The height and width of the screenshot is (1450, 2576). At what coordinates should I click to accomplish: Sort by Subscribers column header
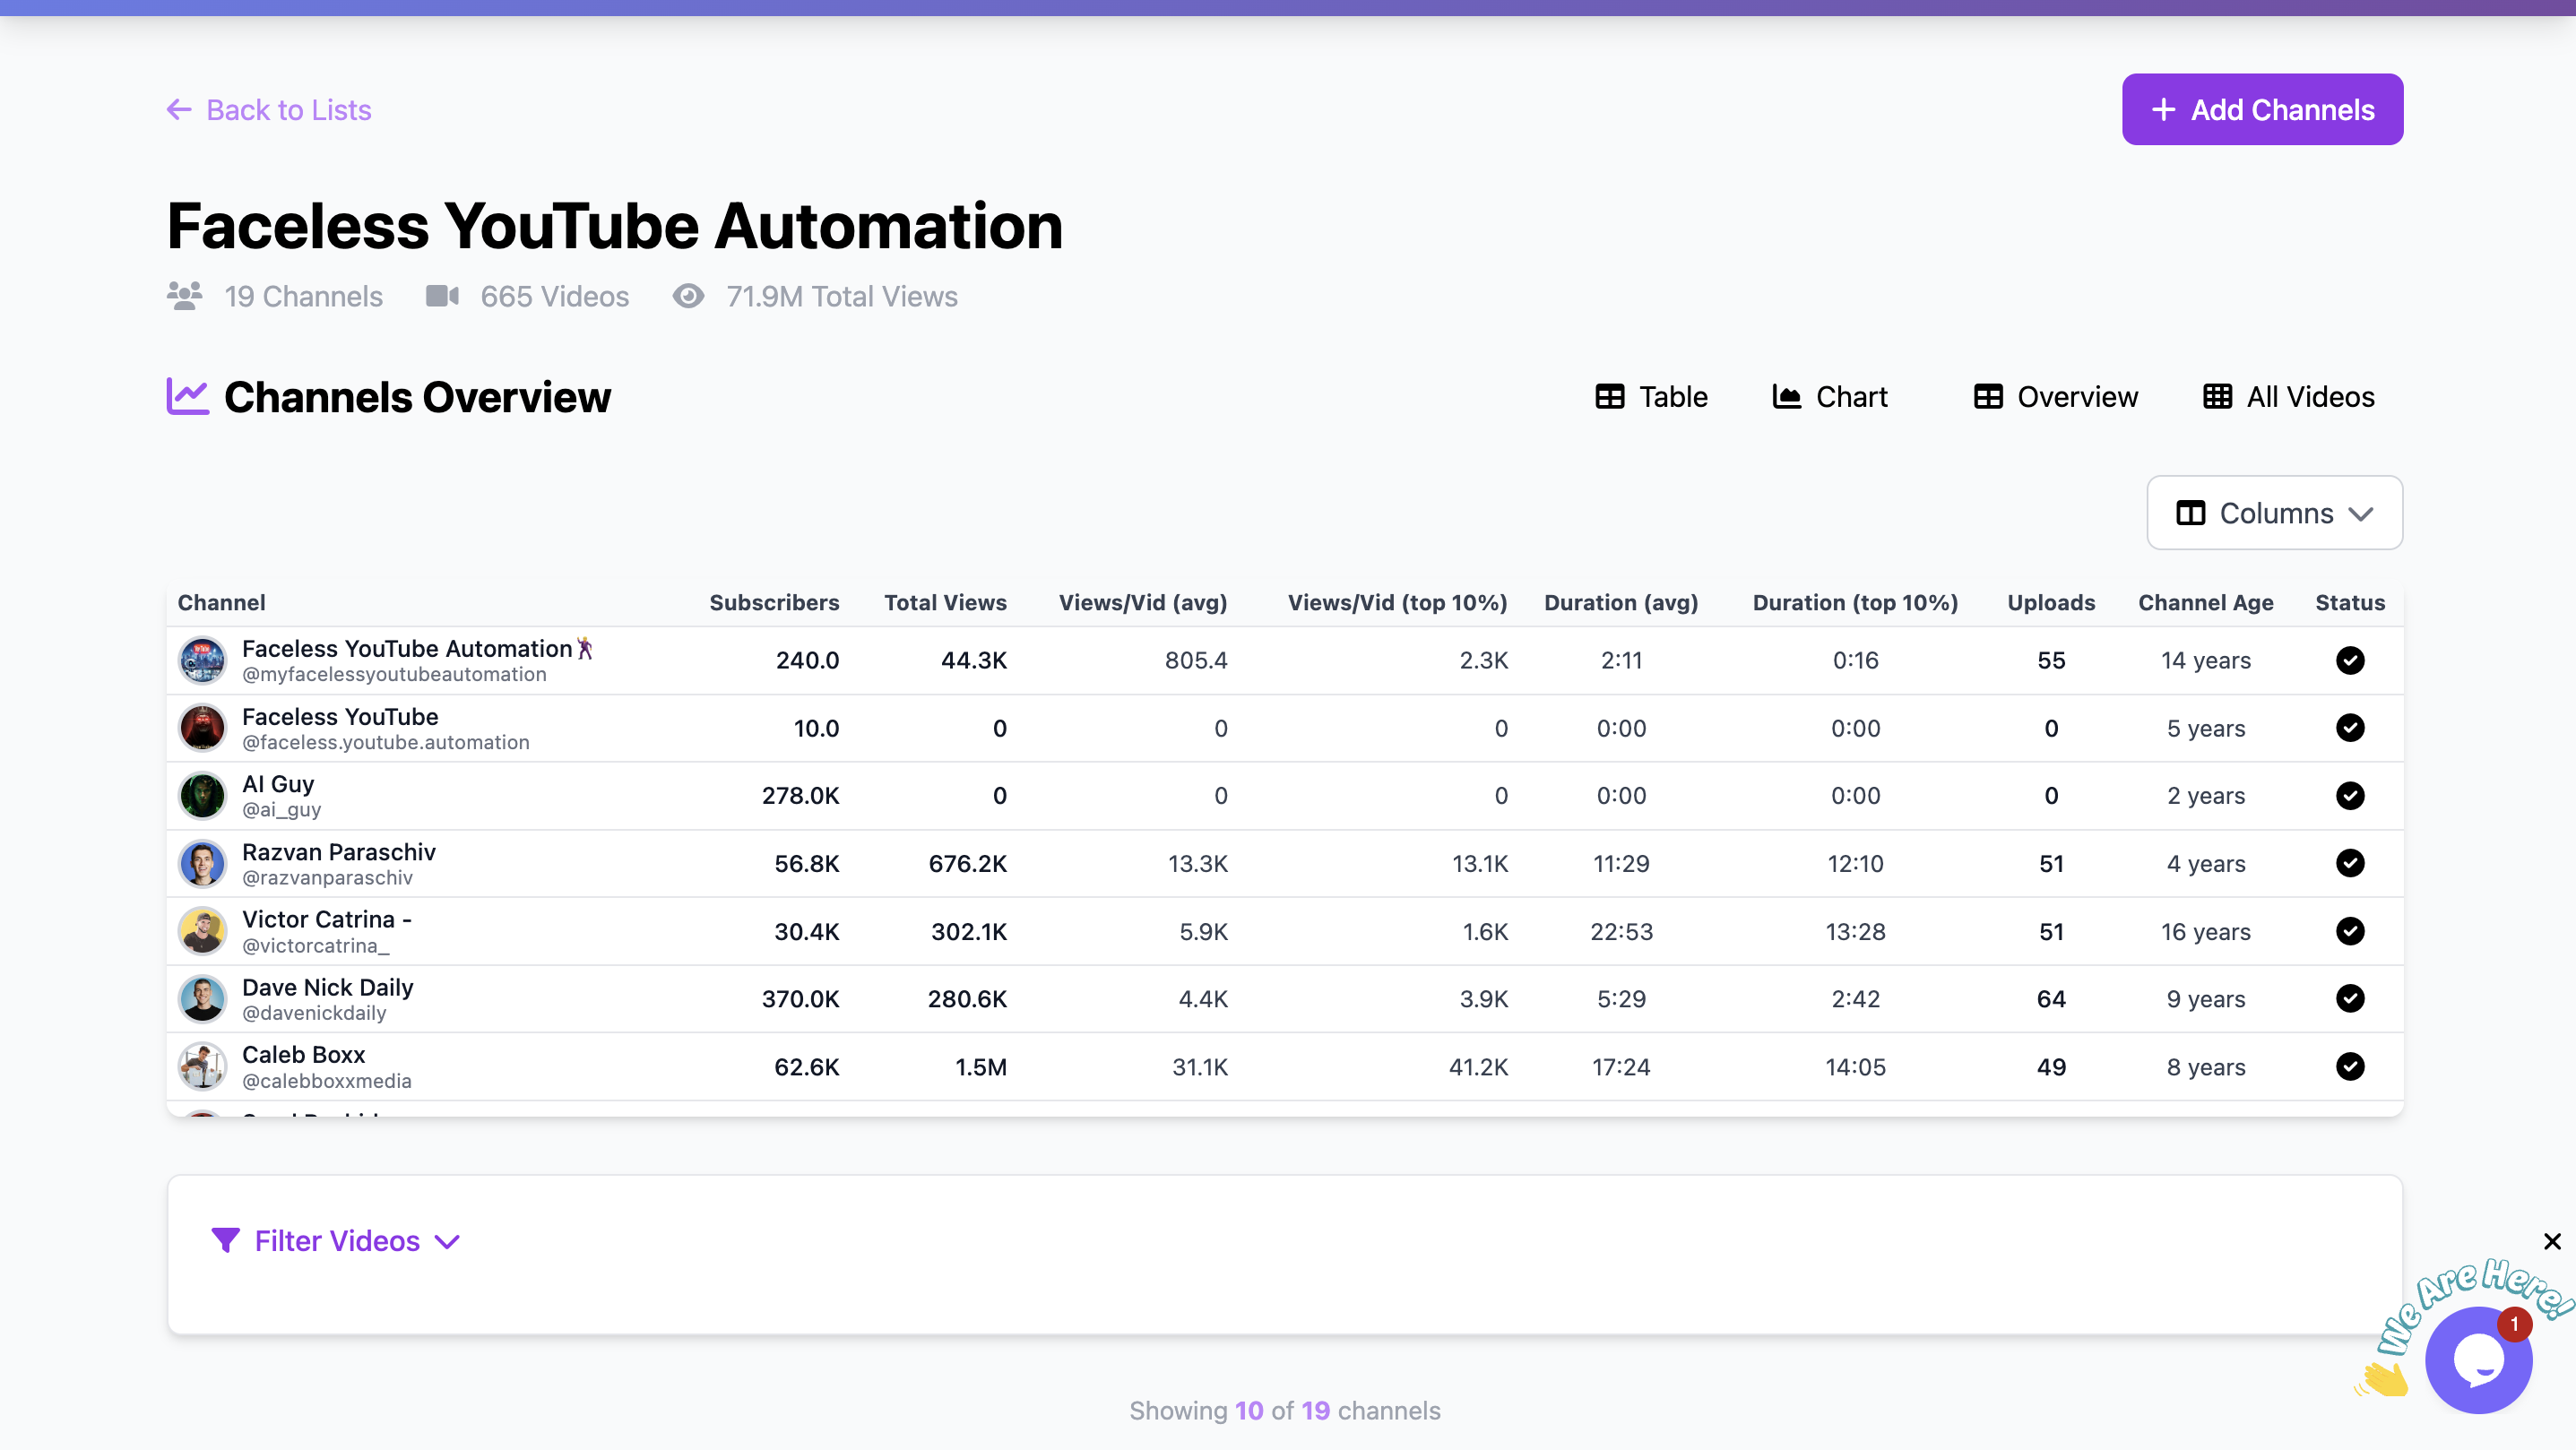pyautogui.click(x=774, y=603)
